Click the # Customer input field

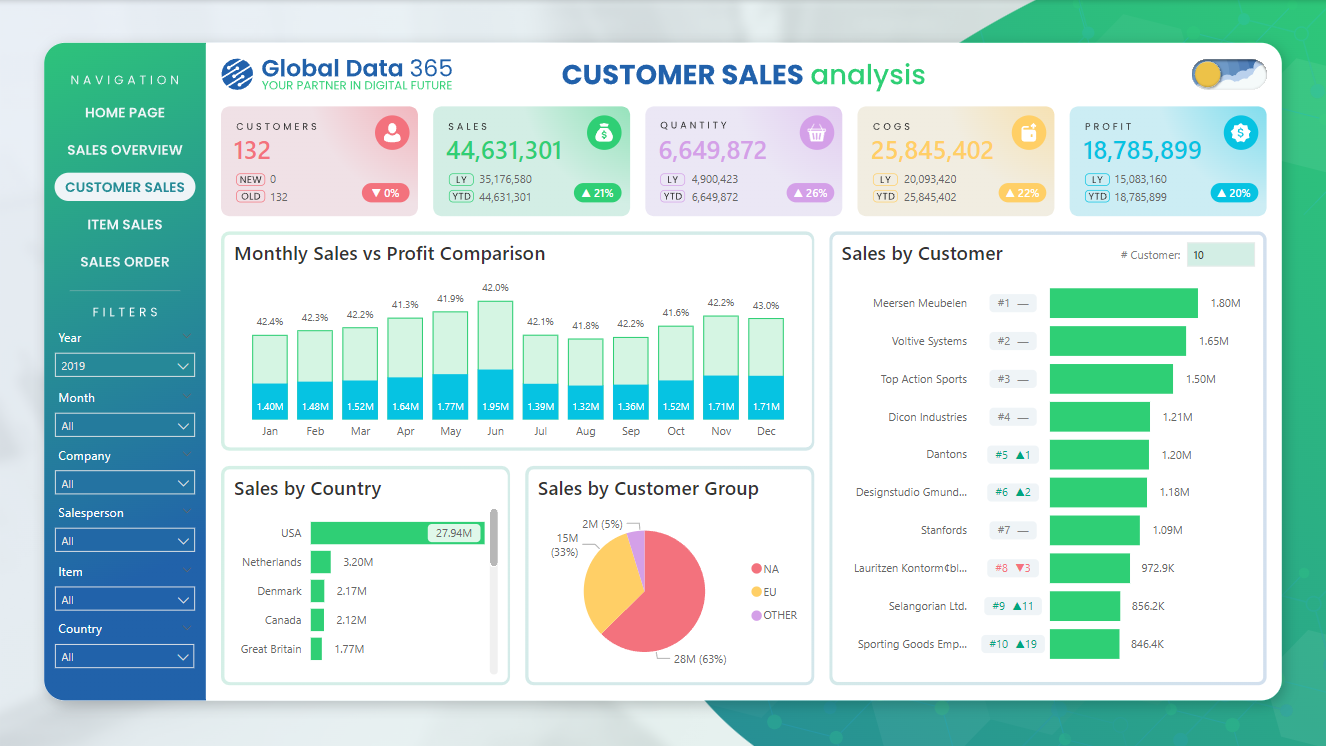(1220, 255)
